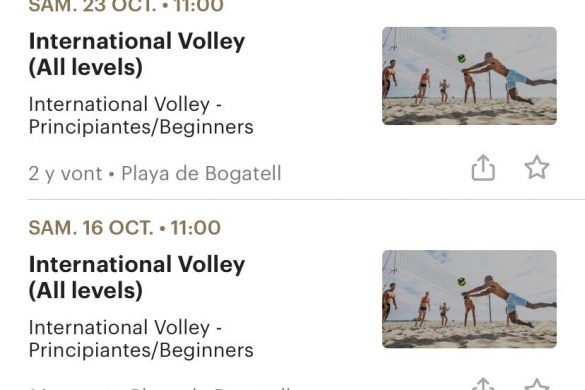Star the 23 Oct. International Volley event
Viewport: 585px width, 390px height.
pos(537,168)
